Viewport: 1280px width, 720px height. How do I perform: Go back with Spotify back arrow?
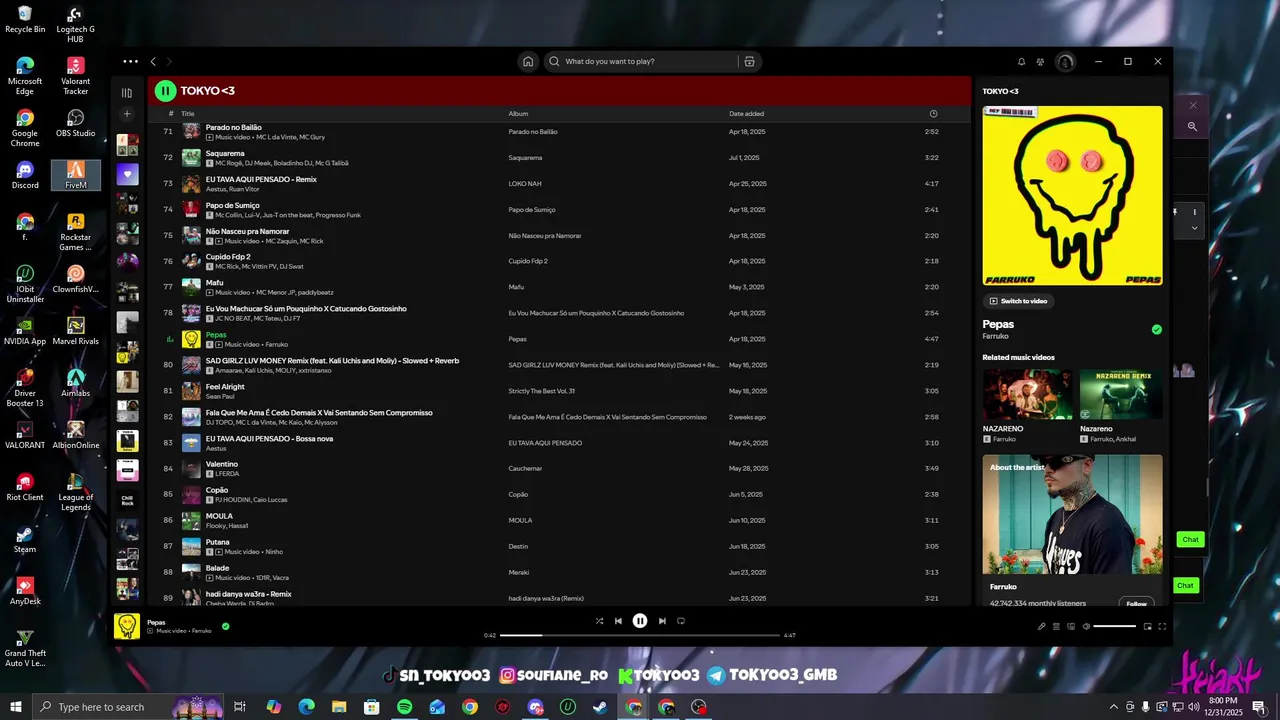click(153, 61)
